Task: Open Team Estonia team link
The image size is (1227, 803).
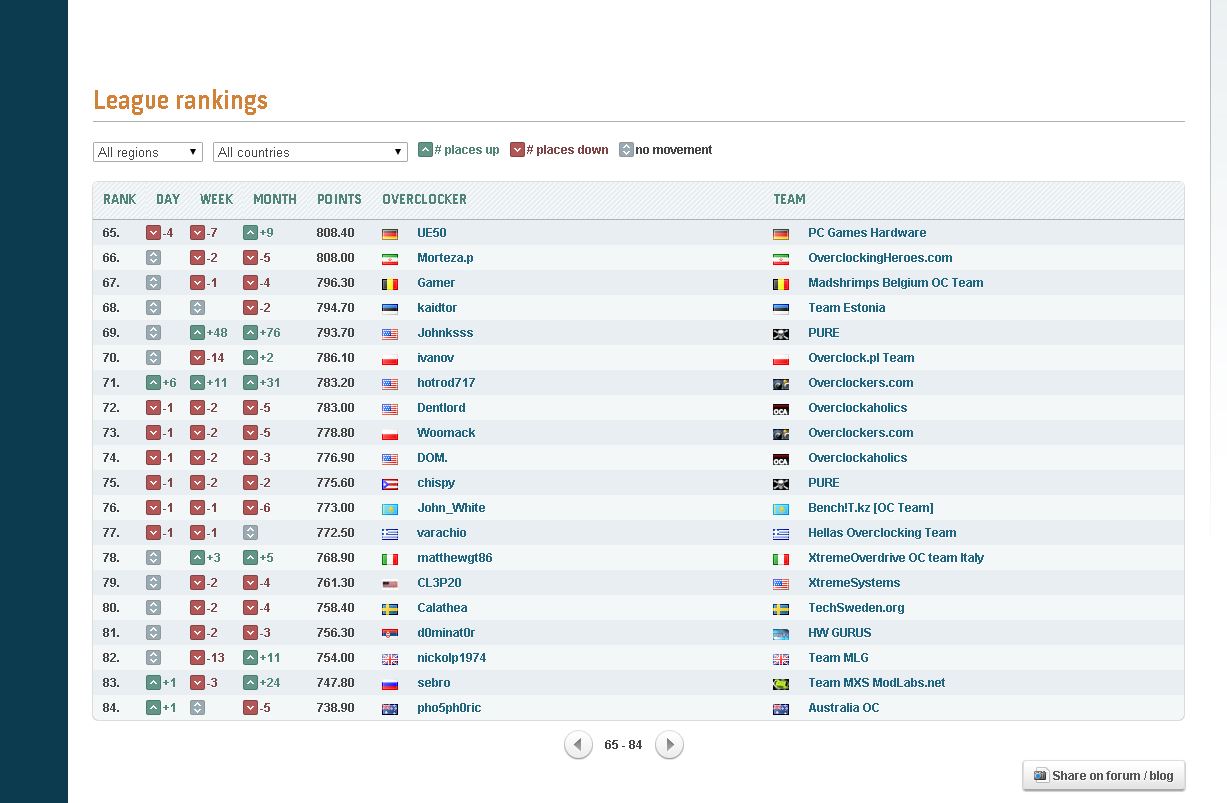Action: click(x=846, y=307)
